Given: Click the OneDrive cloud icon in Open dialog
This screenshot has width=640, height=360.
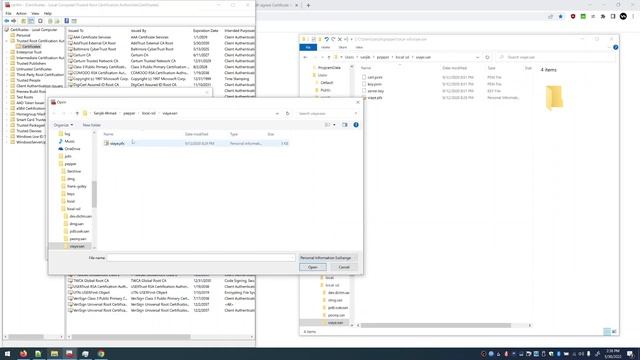Looking at the screenshot, I should click(61, 149).
